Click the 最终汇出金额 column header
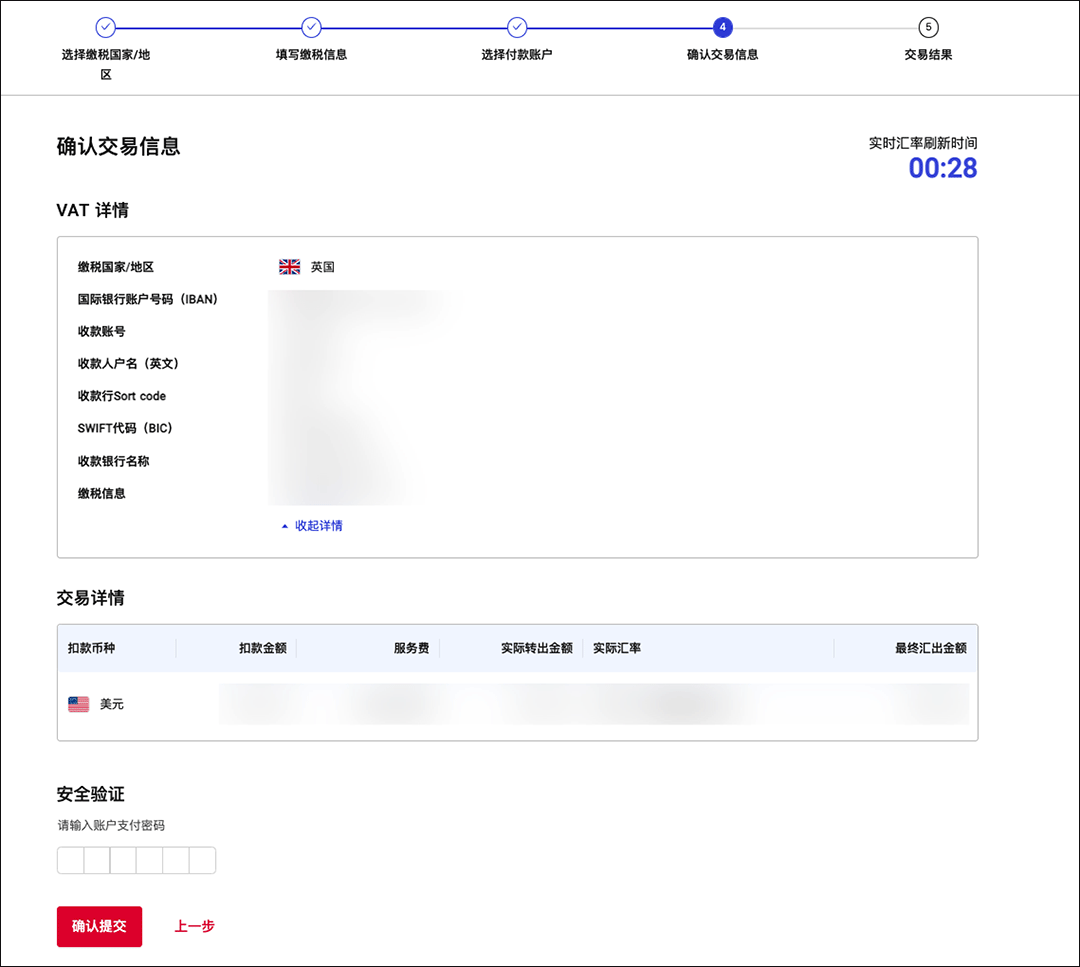The image size is (1080, 967). coord(930,648)
